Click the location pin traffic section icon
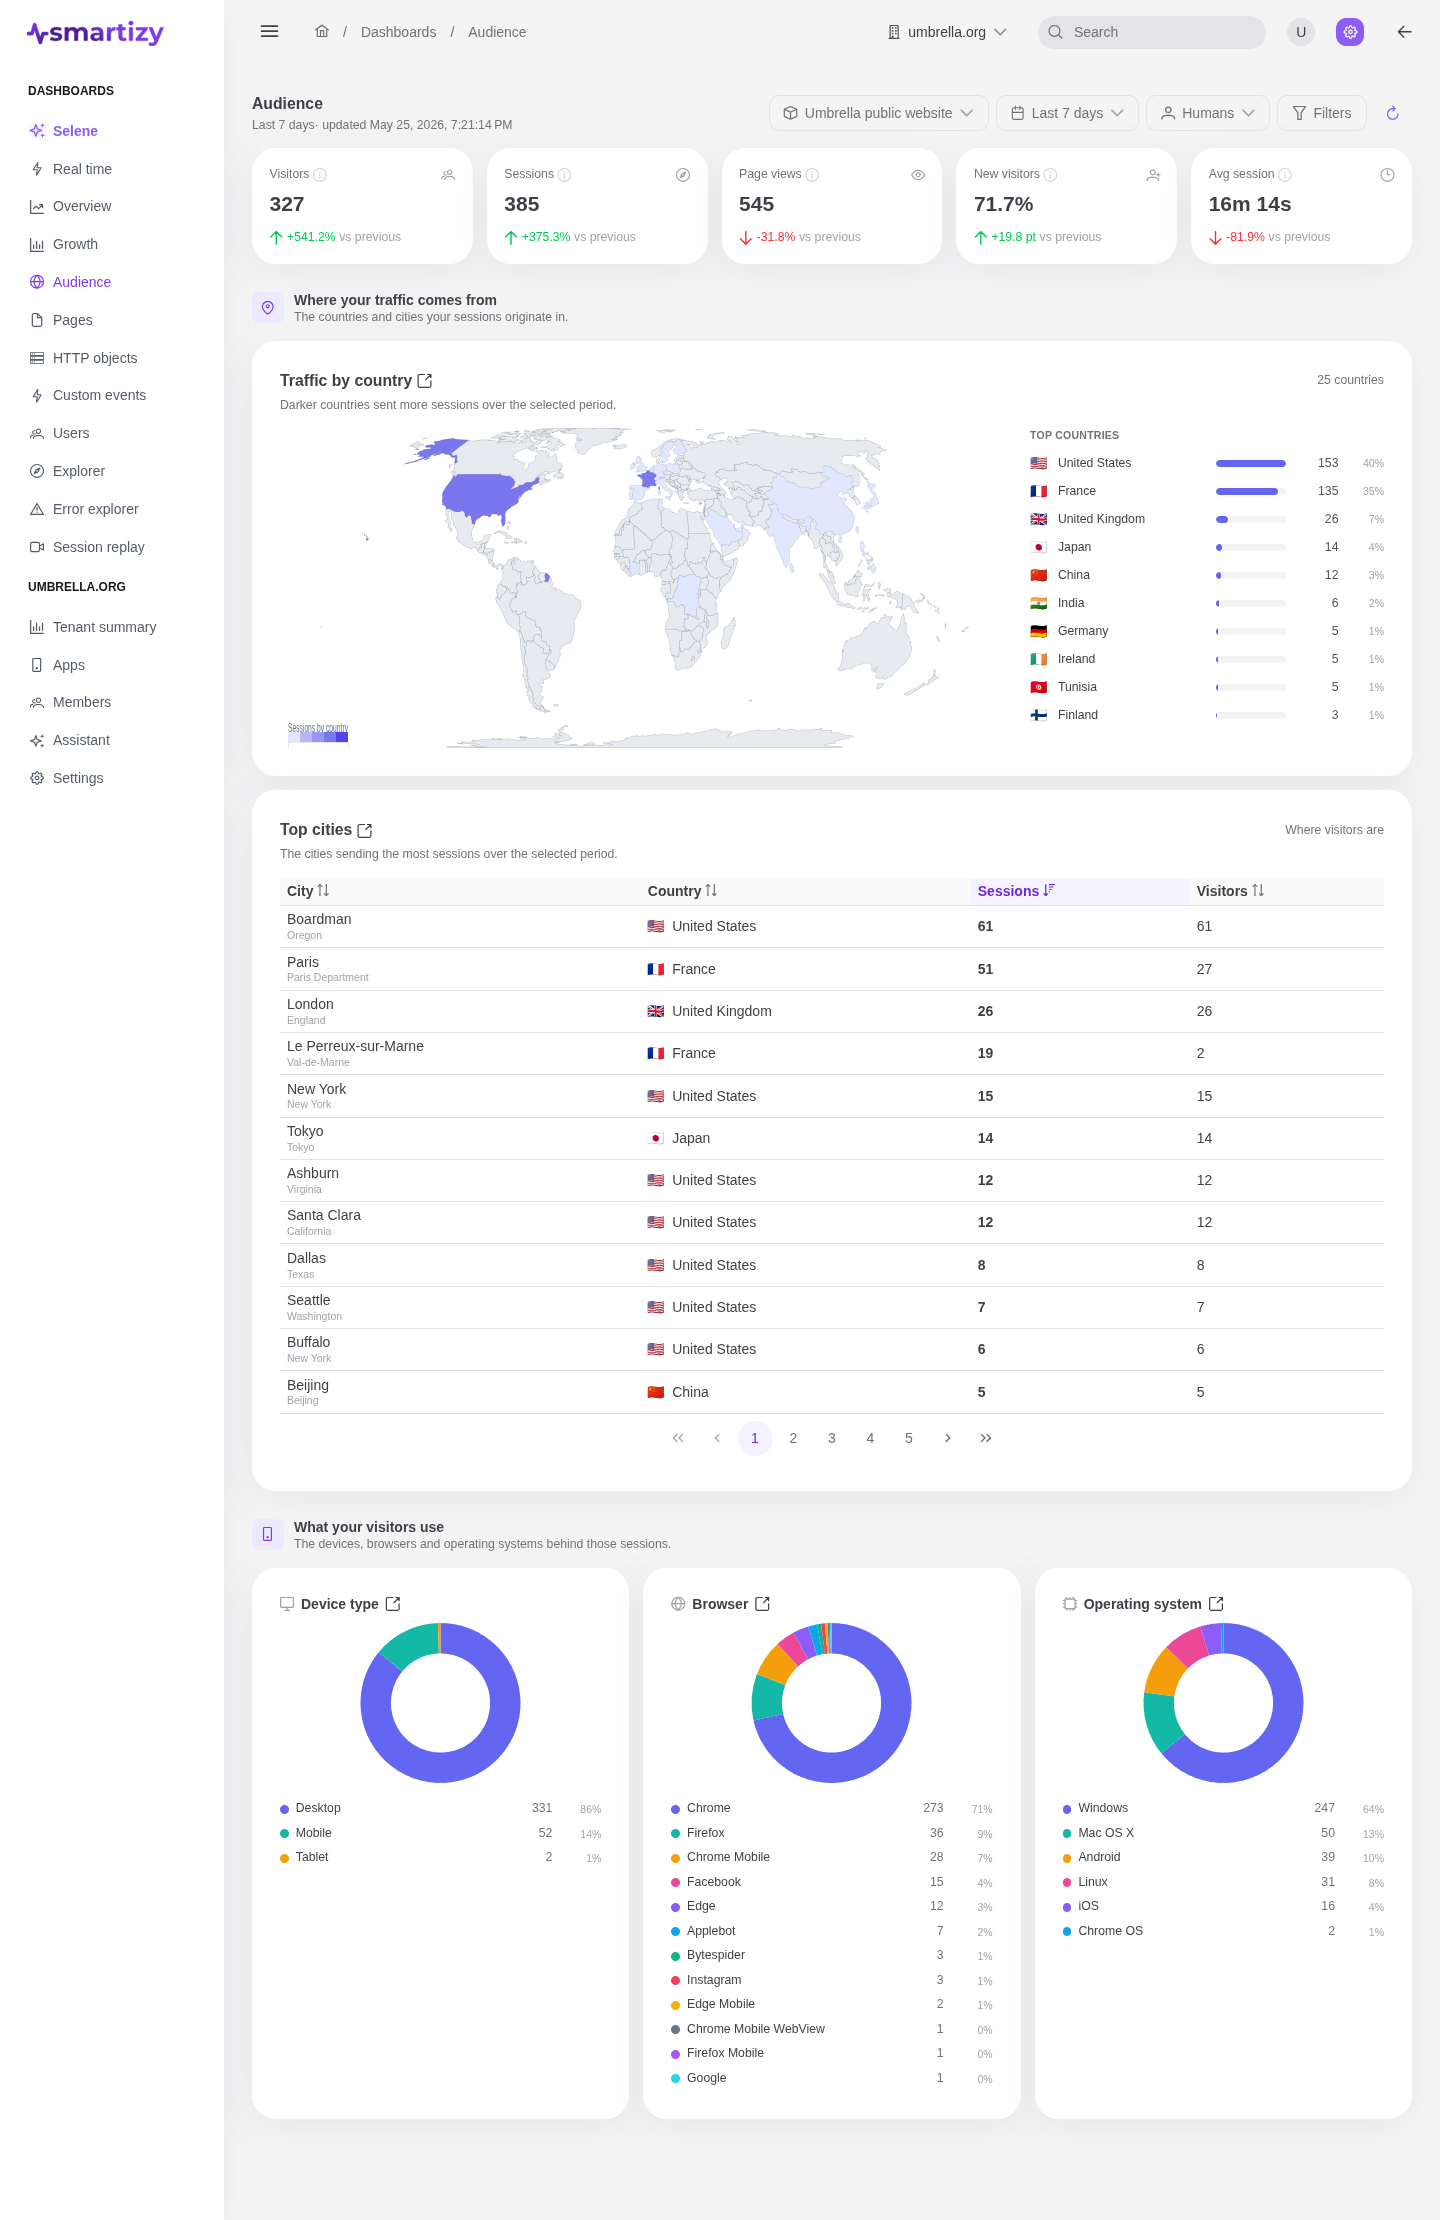1440x2220 pixels. [268, 308]
